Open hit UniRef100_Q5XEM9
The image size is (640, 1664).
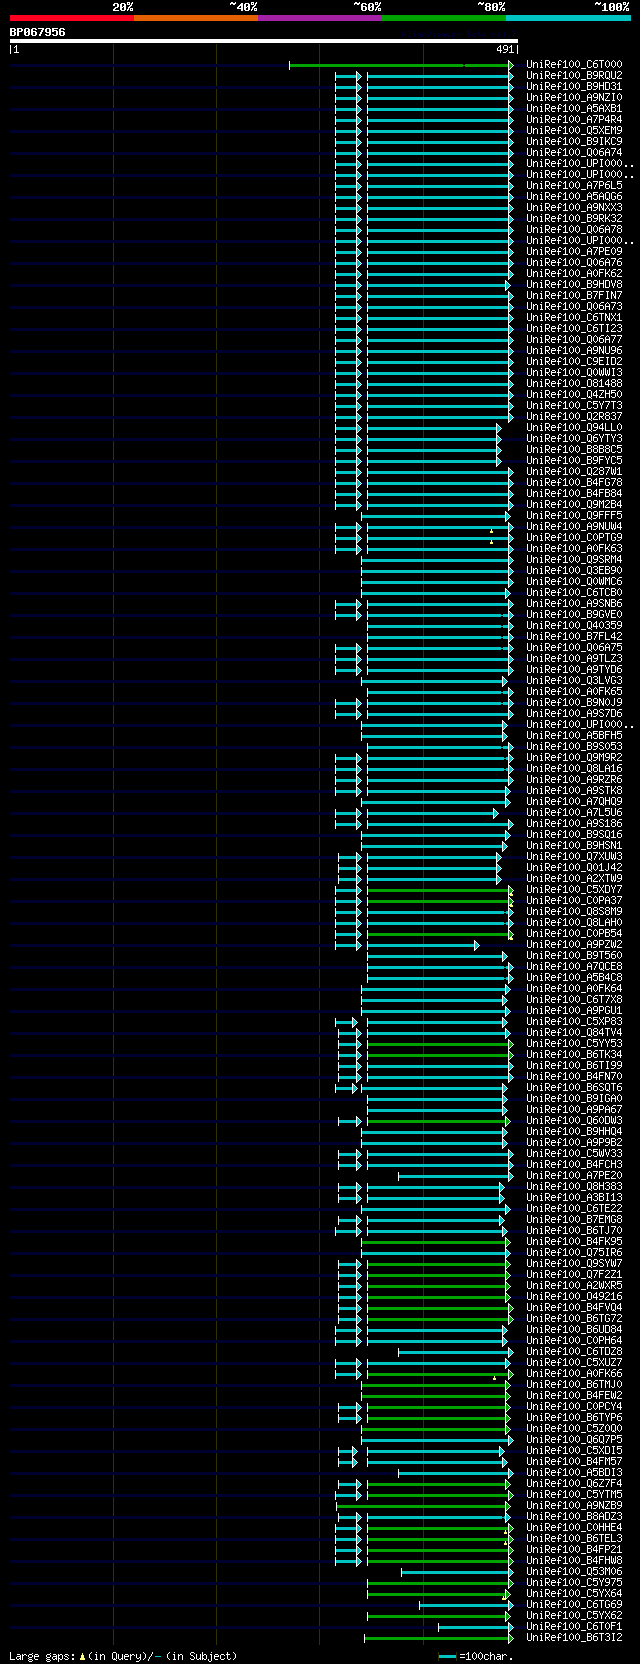(x=574, y=131)
